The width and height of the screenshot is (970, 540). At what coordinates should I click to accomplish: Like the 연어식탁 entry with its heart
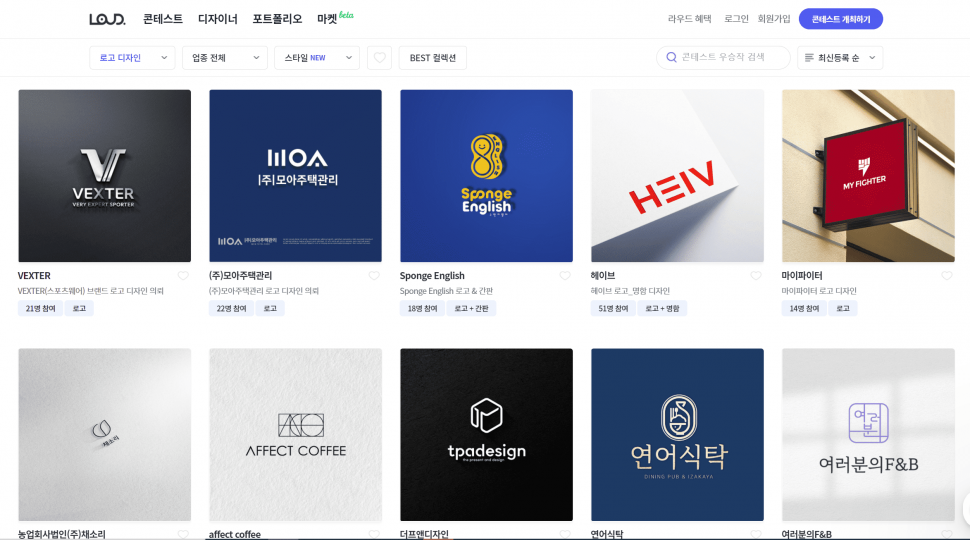point(756,534)
